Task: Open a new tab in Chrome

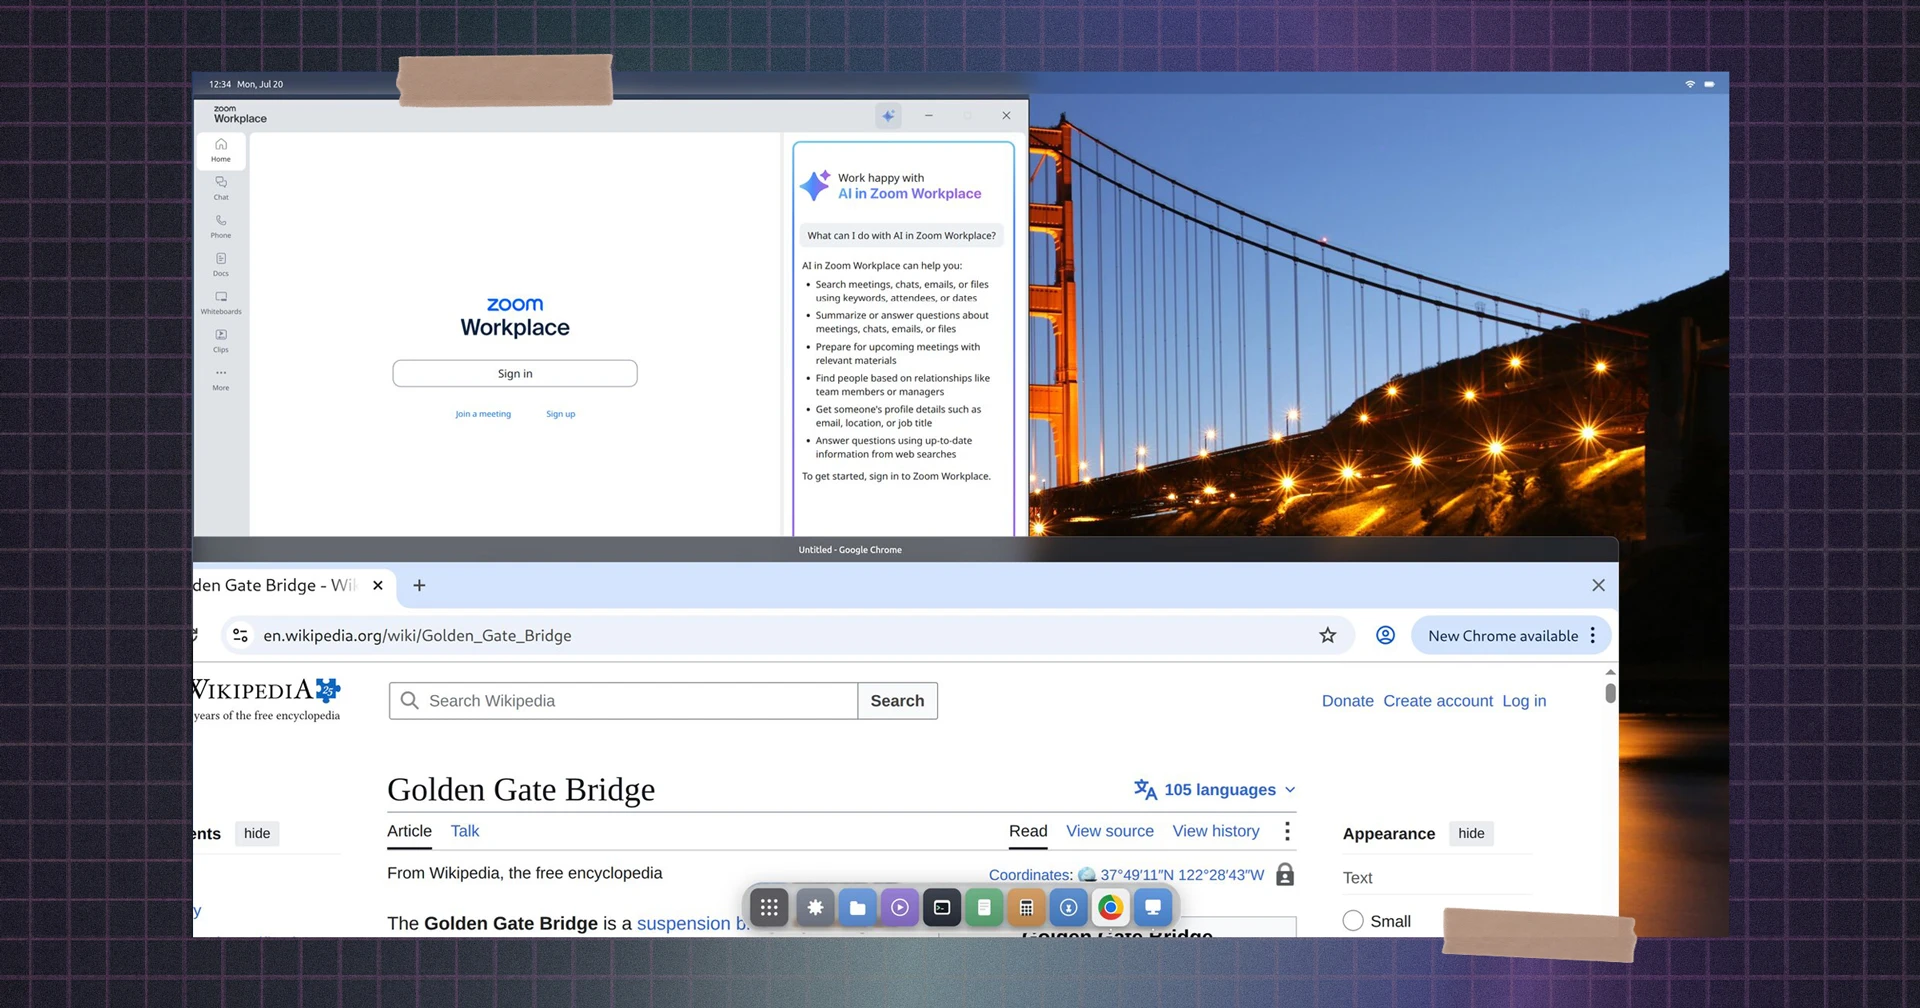Action: click(419, 585)
